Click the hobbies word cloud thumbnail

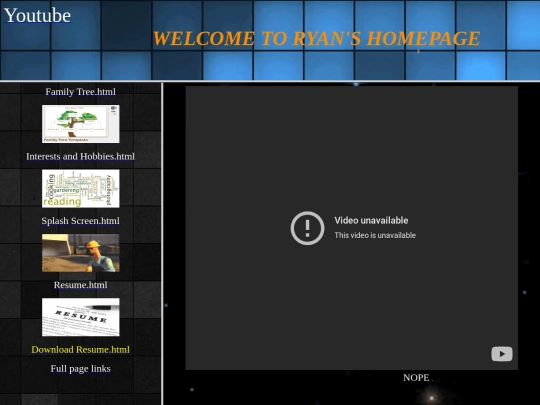click(81, 188)
